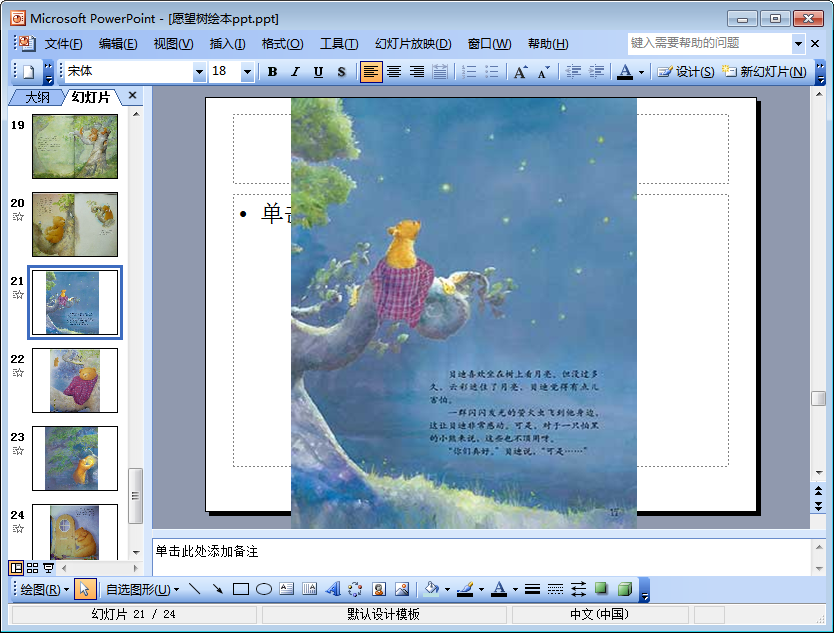Center align text

pyautogui.click(x=394, y=72)
